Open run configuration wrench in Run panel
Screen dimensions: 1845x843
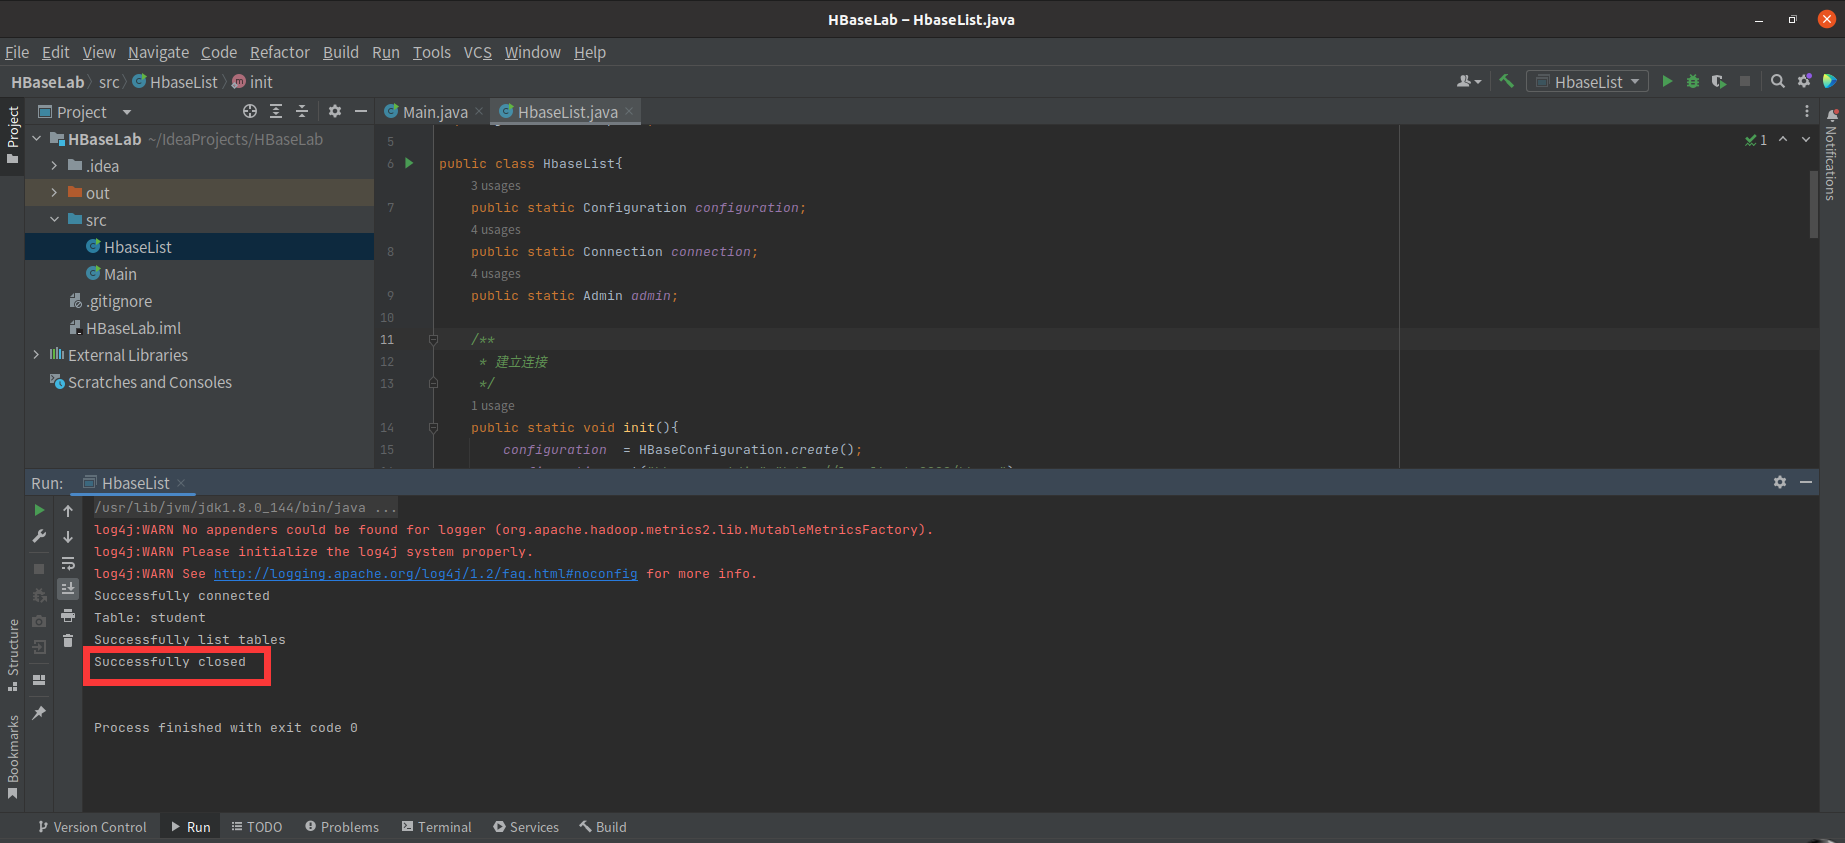pos(39,536)
